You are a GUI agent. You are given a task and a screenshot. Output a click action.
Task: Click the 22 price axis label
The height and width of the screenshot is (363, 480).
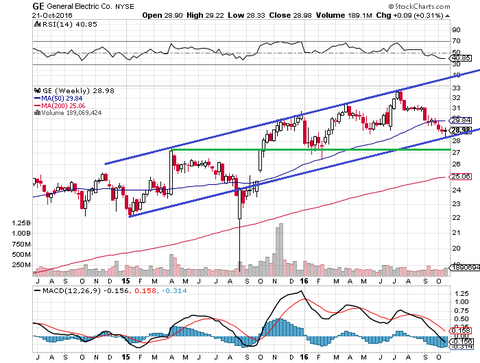click(456, 217)
